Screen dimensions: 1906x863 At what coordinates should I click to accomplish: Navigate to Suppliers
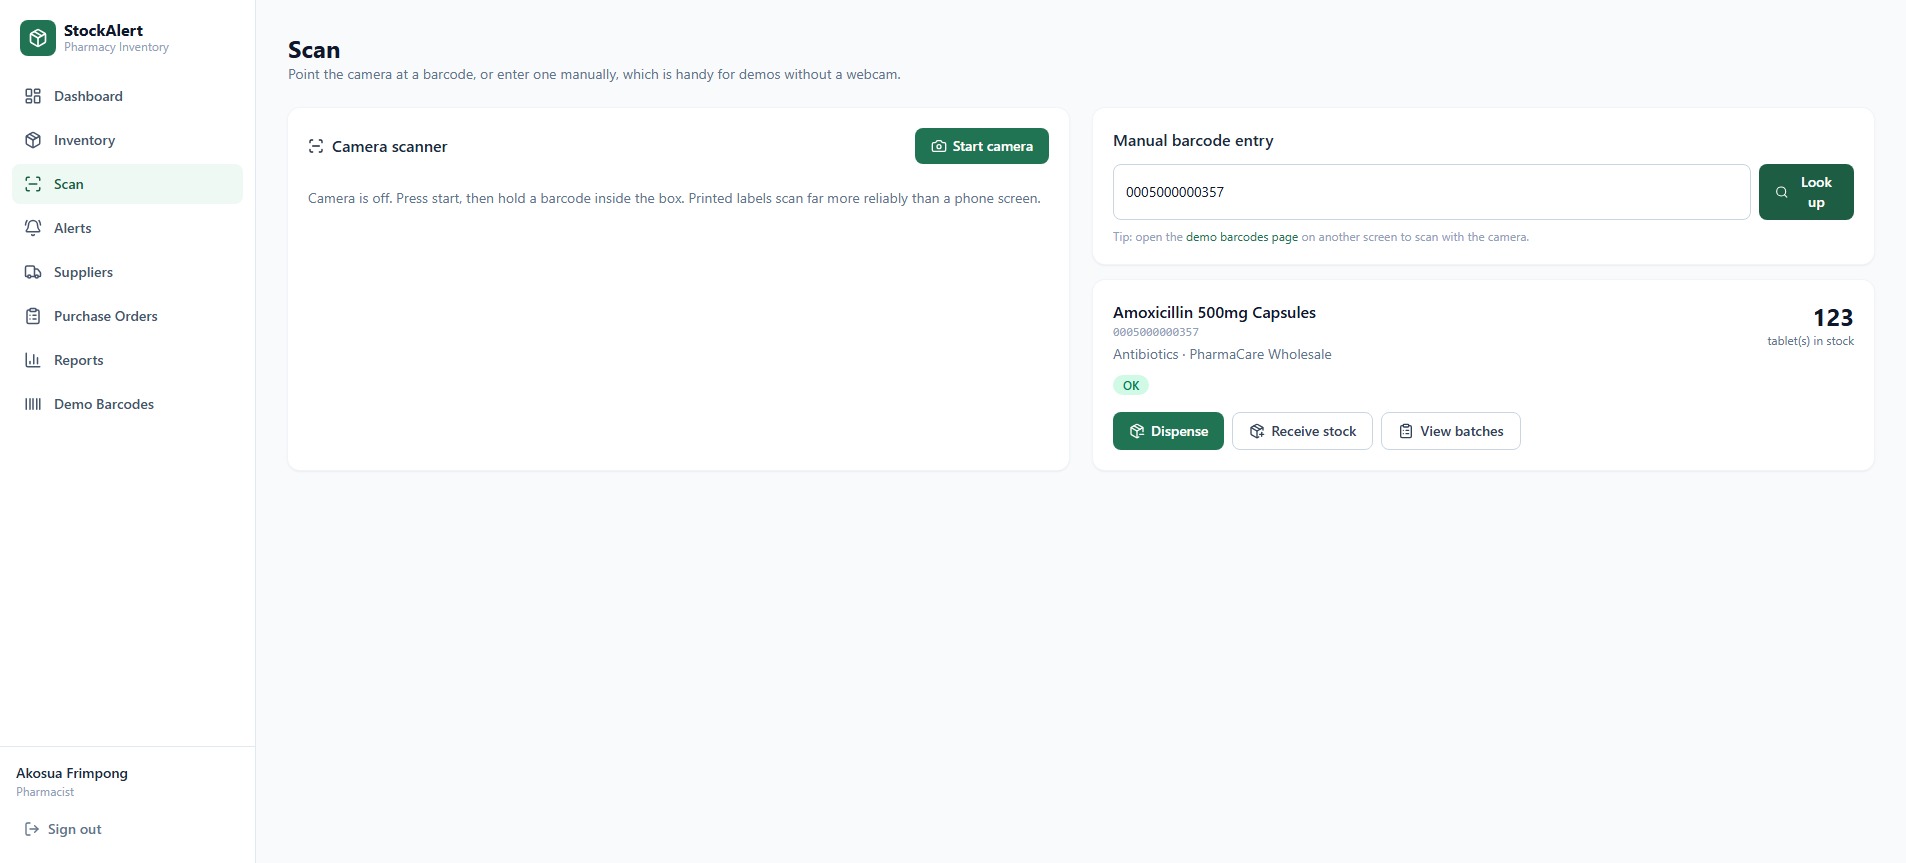127,272
